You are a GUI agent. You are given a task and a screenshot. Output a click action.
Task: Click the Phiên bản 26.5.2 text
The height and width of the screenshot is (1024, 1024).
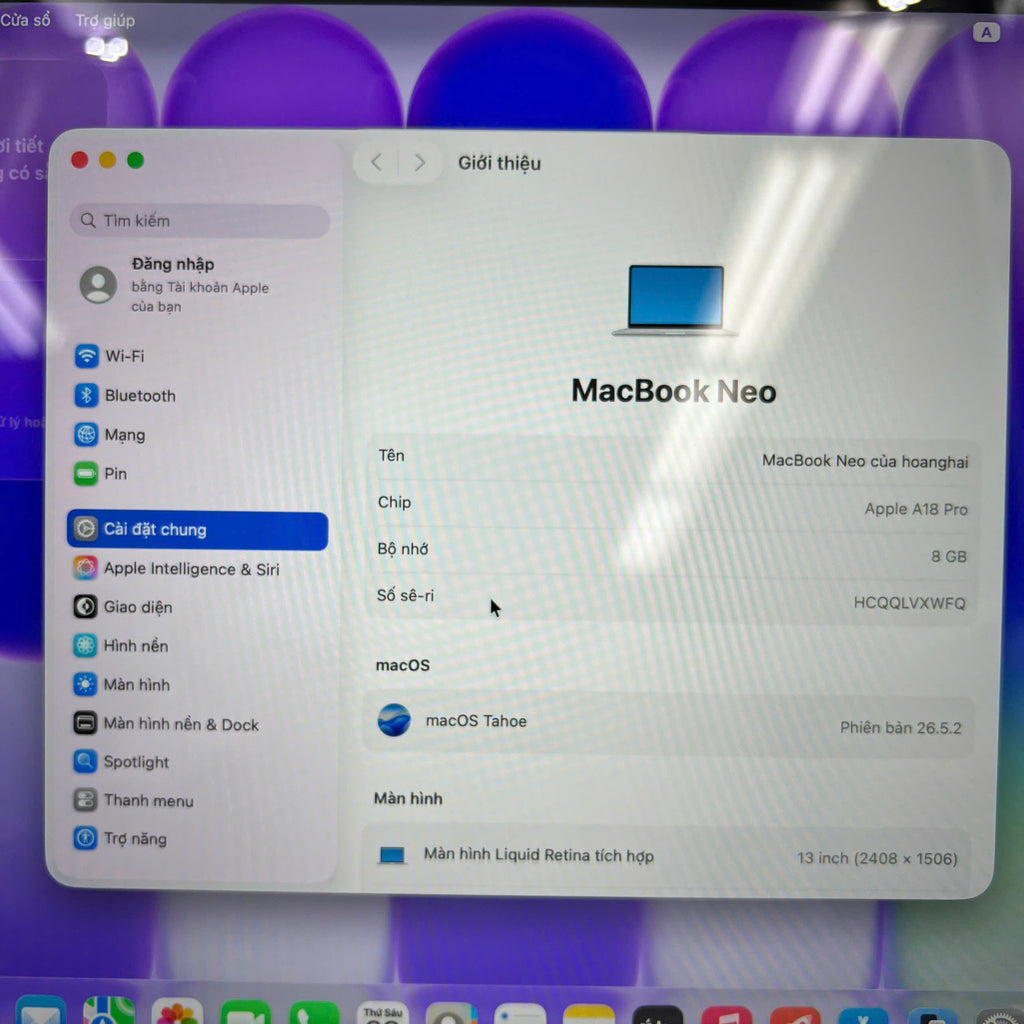[901, 728]
